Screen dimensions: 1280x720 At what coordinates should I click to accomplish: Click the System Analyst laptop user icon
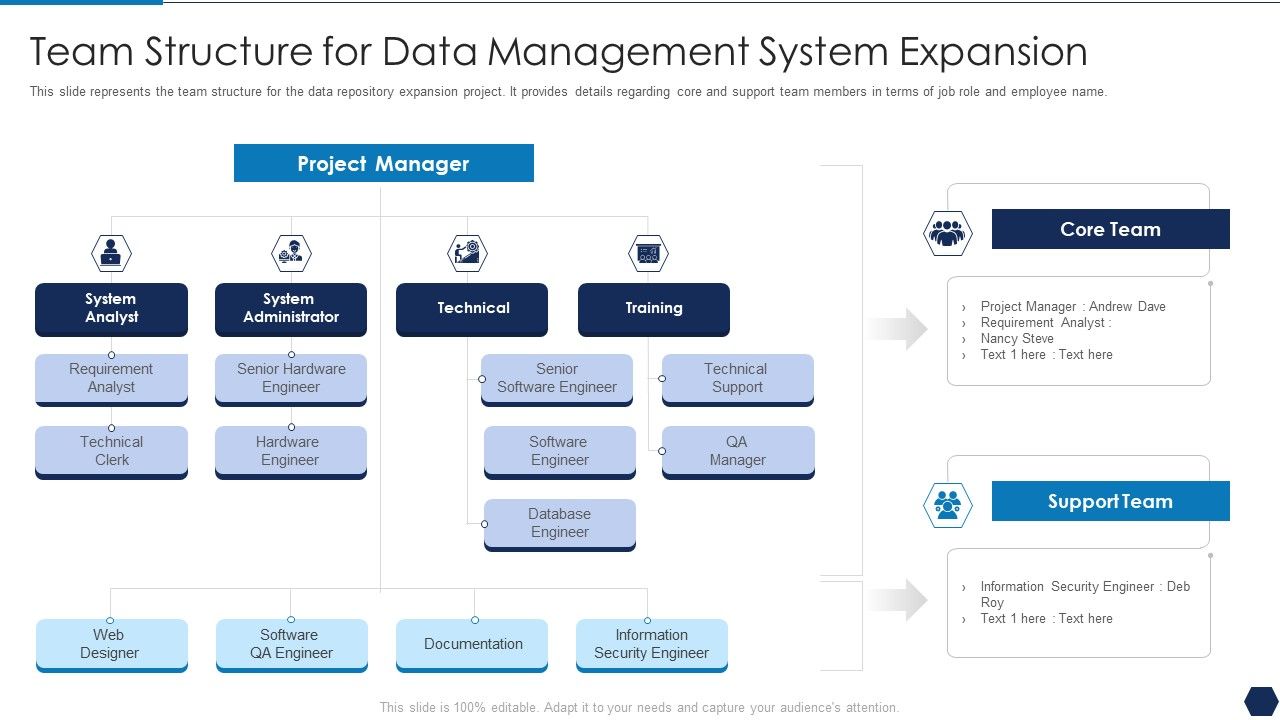tap(111, 253)
